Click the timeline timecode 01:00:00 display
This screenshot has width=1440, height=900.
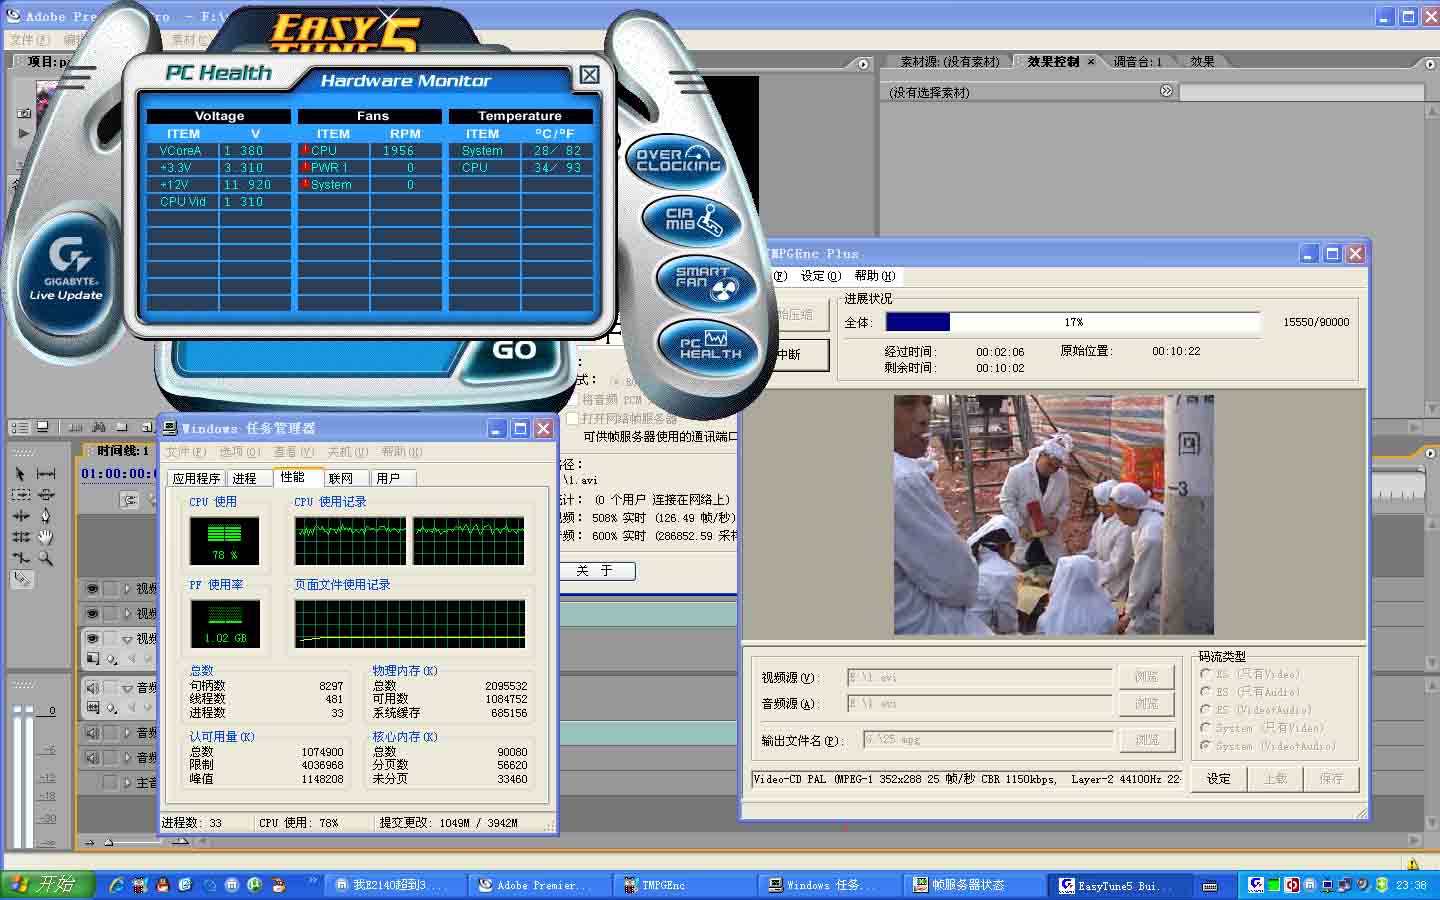[x=116, y=474]
